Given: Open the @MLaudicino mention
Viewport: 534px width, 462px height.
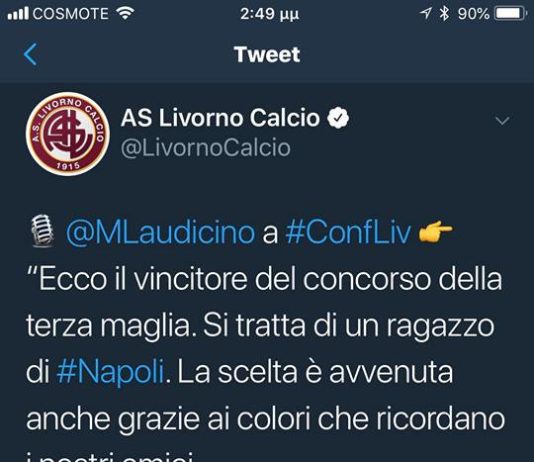Looking at the screenshot, I should point(160,233).
